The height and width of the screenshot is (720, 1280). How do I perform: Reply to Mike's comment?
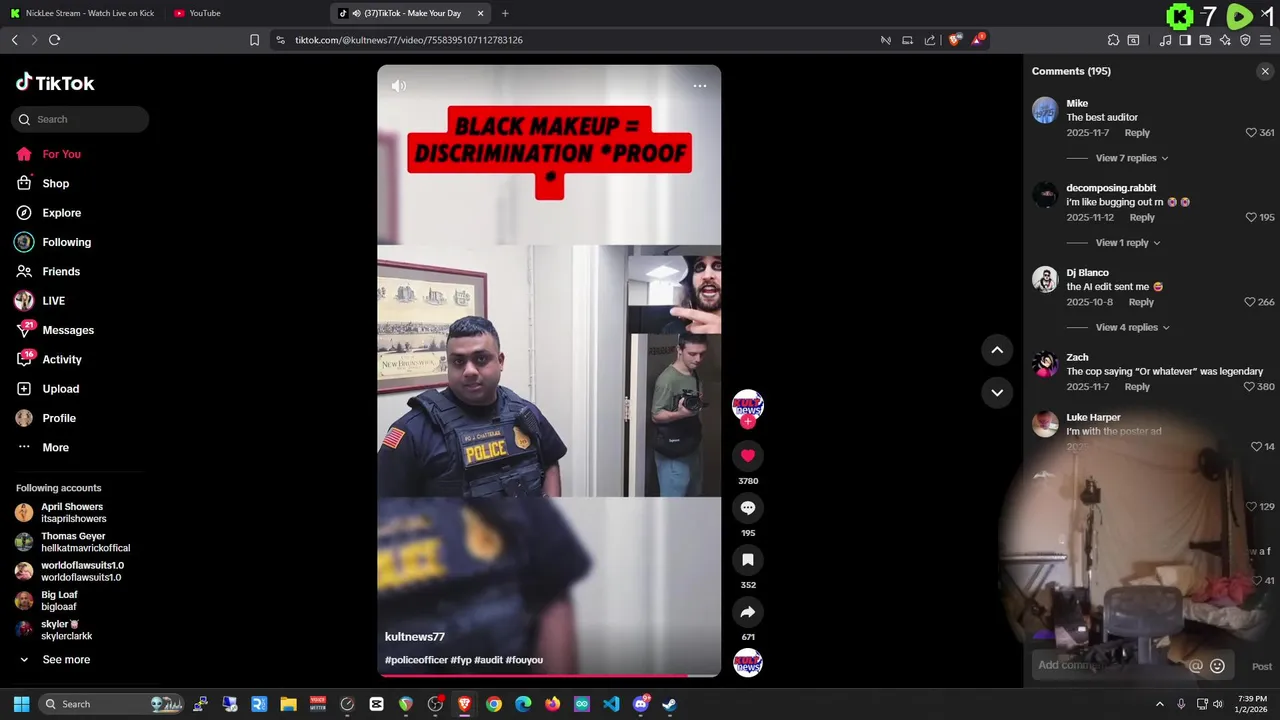click(x=1137, y=133)
